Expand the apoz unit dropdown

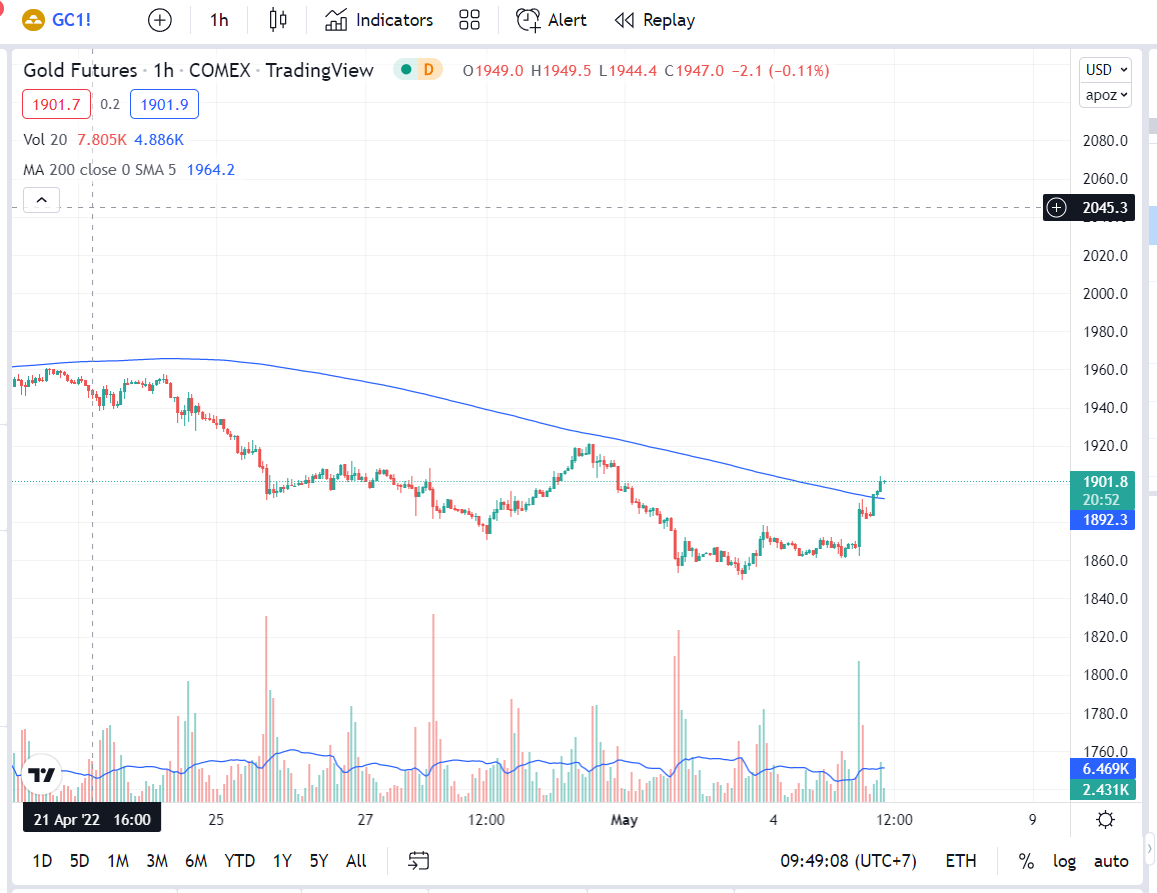coord(1105,94)
